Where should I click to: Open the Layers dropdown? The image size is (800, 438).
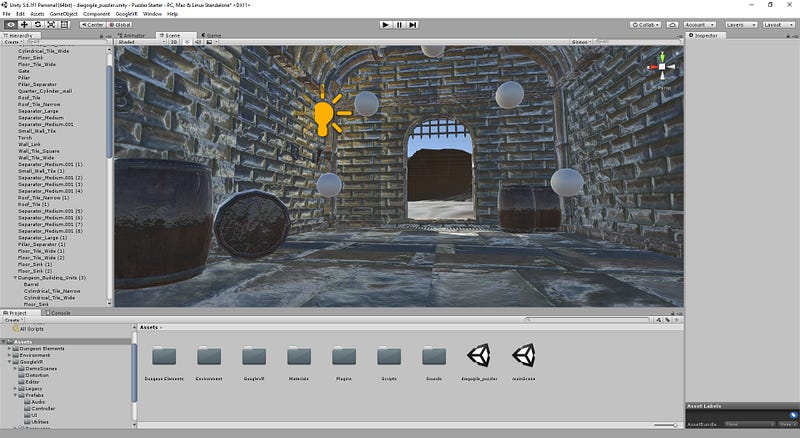[x=740, y=24]
